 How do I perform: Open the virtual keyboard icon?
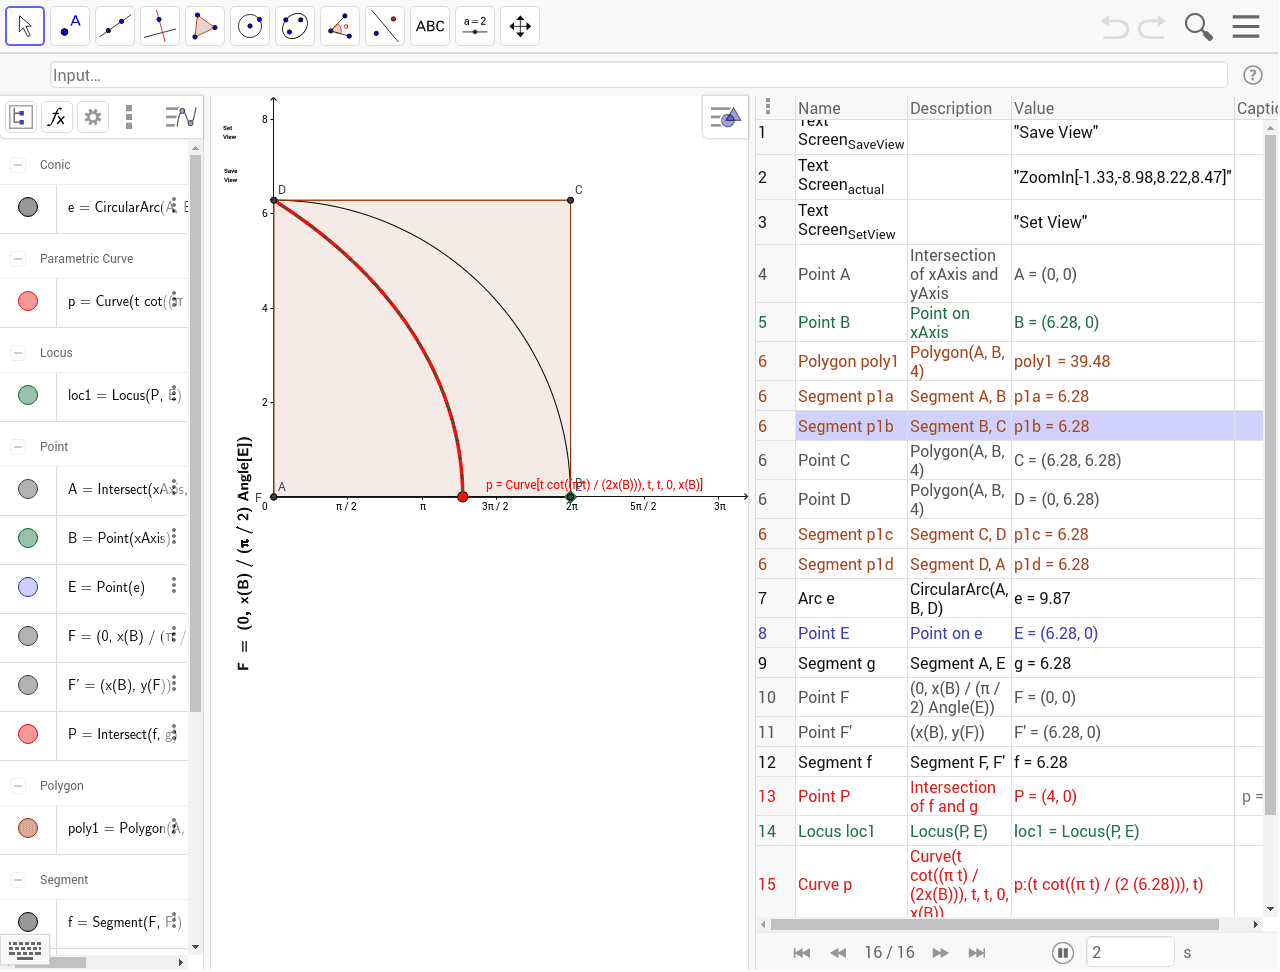coord(25,950)
